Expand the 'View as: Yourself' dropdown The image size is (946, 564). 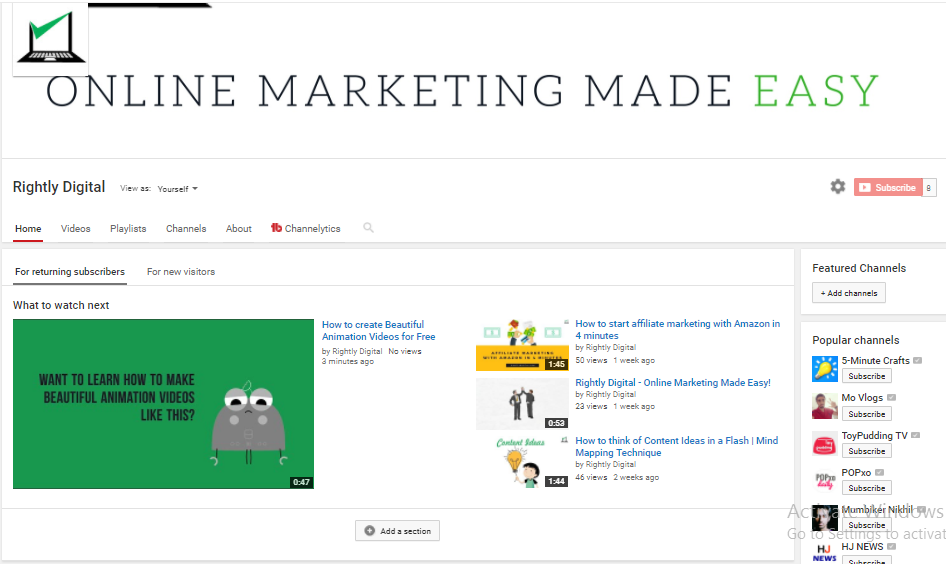pyautogui.click(x=177, y=189)
